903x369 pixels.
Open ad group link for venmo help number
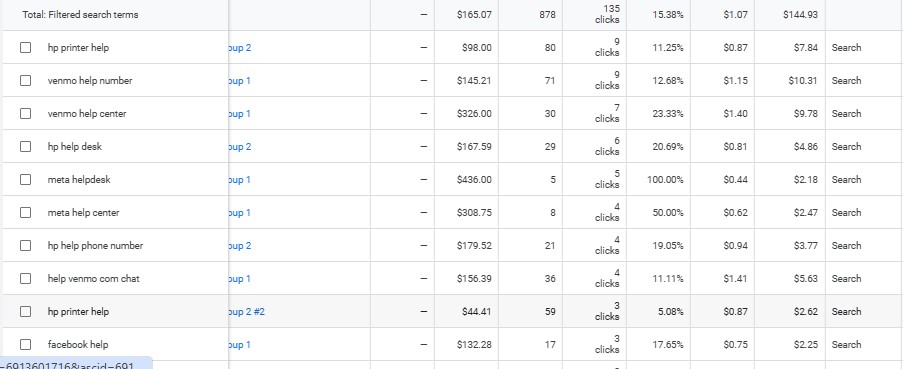point(240,81)
